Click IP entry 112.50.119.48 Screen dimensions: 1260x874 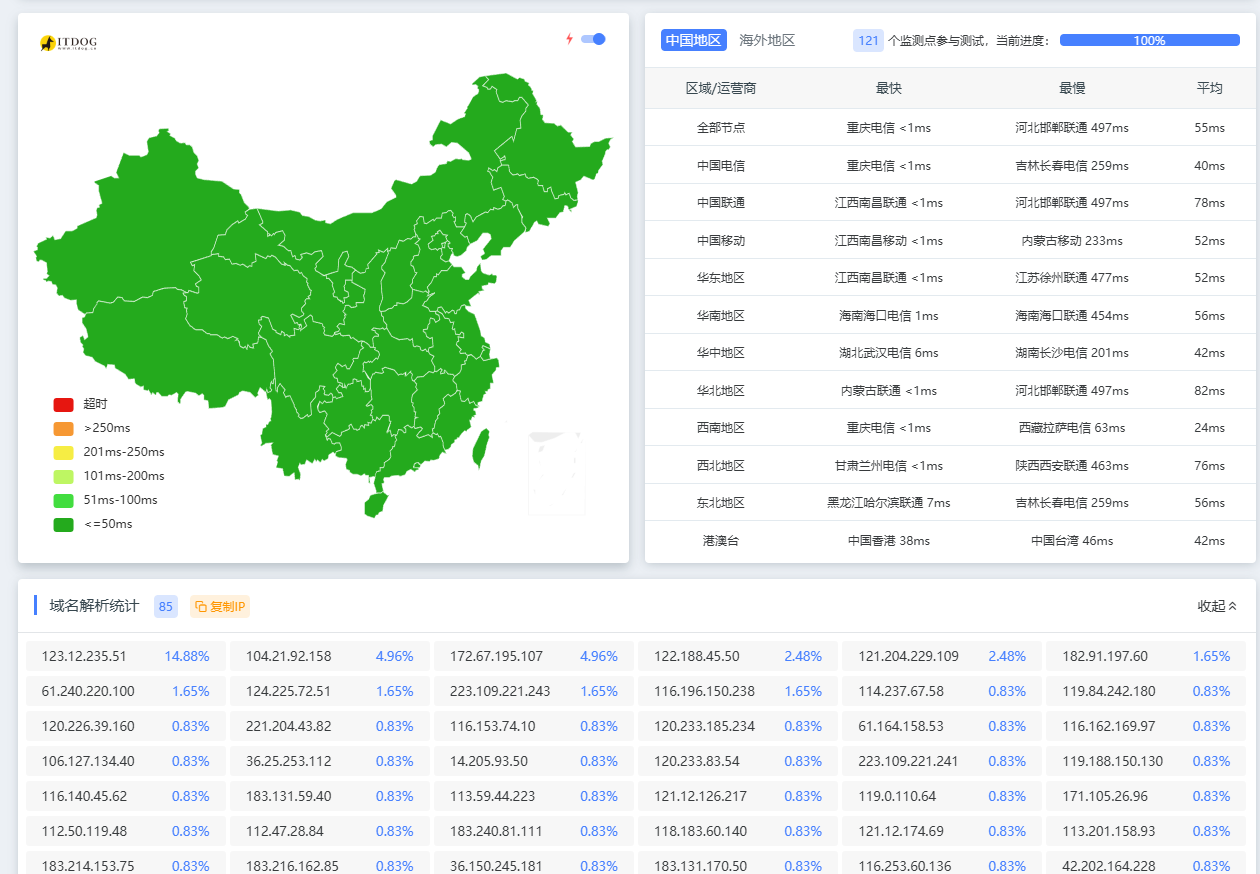[x=84, y=831]
